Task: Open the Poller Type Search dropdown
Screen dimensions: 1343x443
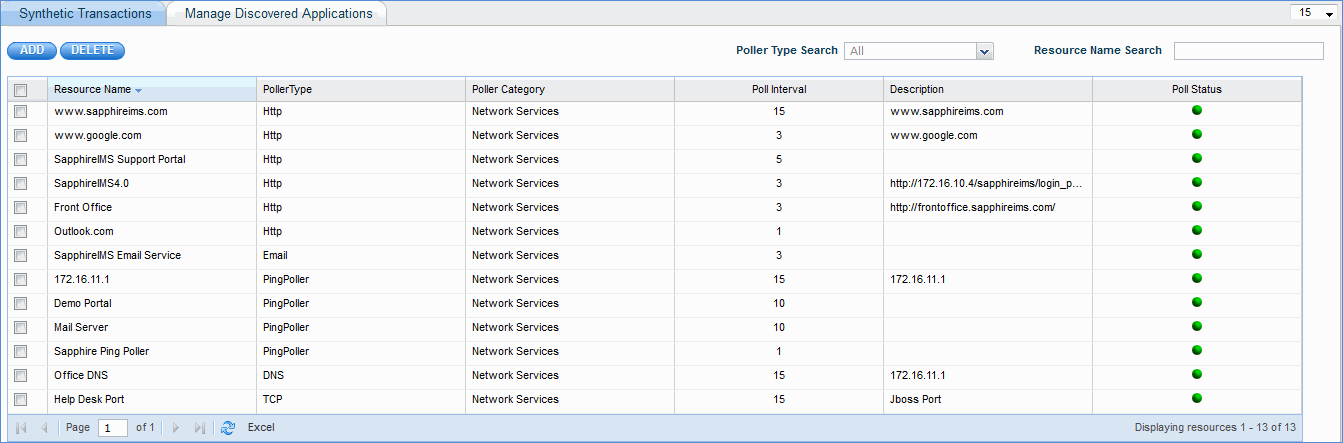Action: pos(984,51)
